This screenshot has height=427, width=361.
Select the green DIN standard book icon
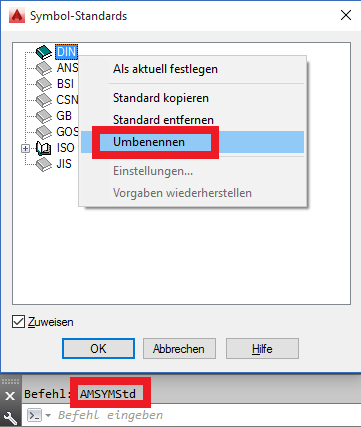point(44,52)
